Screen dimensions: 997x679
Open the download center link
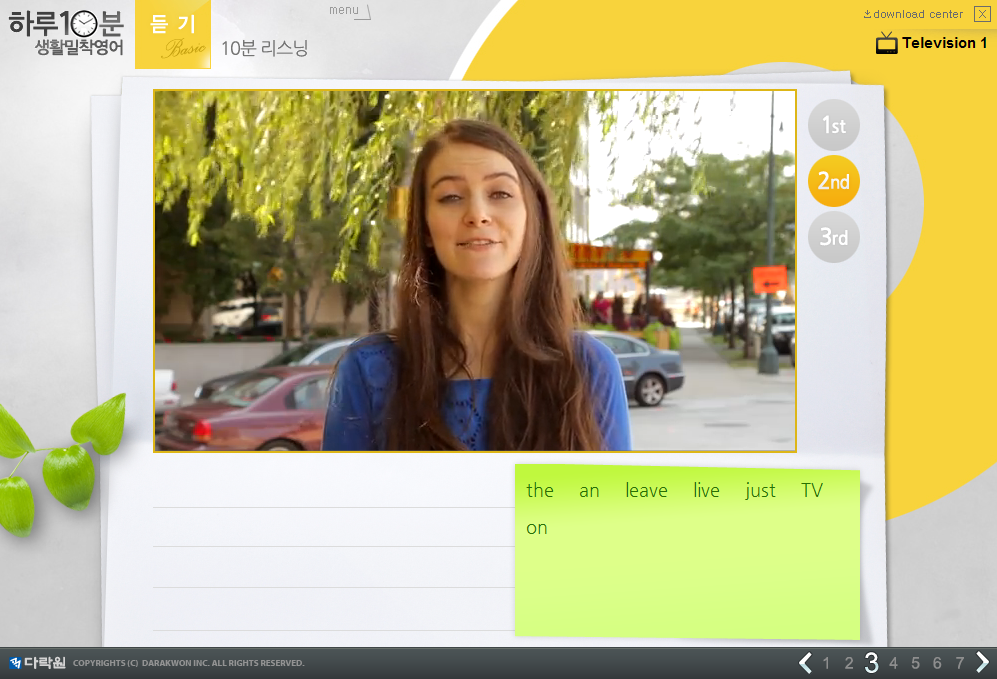pyautogui.click(x=913, y=14)
